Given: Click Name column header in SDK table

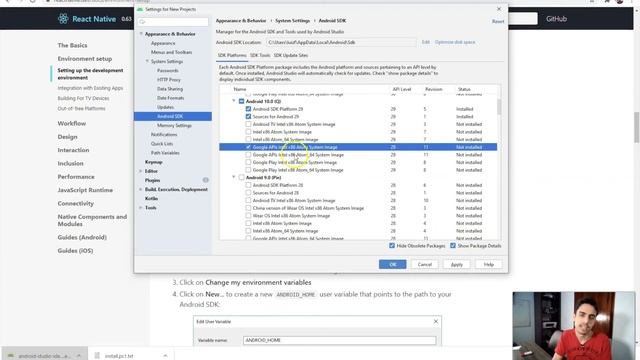Looking at the screenshot, I should coord(240,89).
